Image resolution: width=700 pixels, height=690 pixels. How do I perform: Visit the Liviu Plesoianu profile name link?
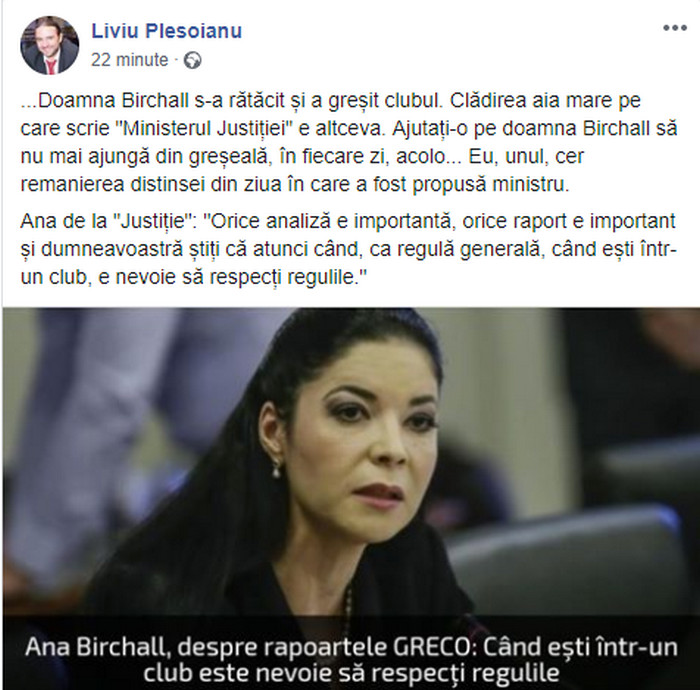(167, 31)
